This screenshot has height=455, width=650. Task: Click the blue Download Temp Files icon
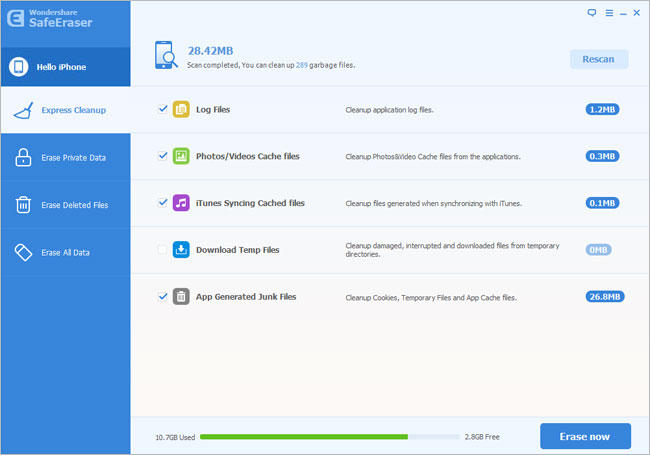[x=181, y=250]
